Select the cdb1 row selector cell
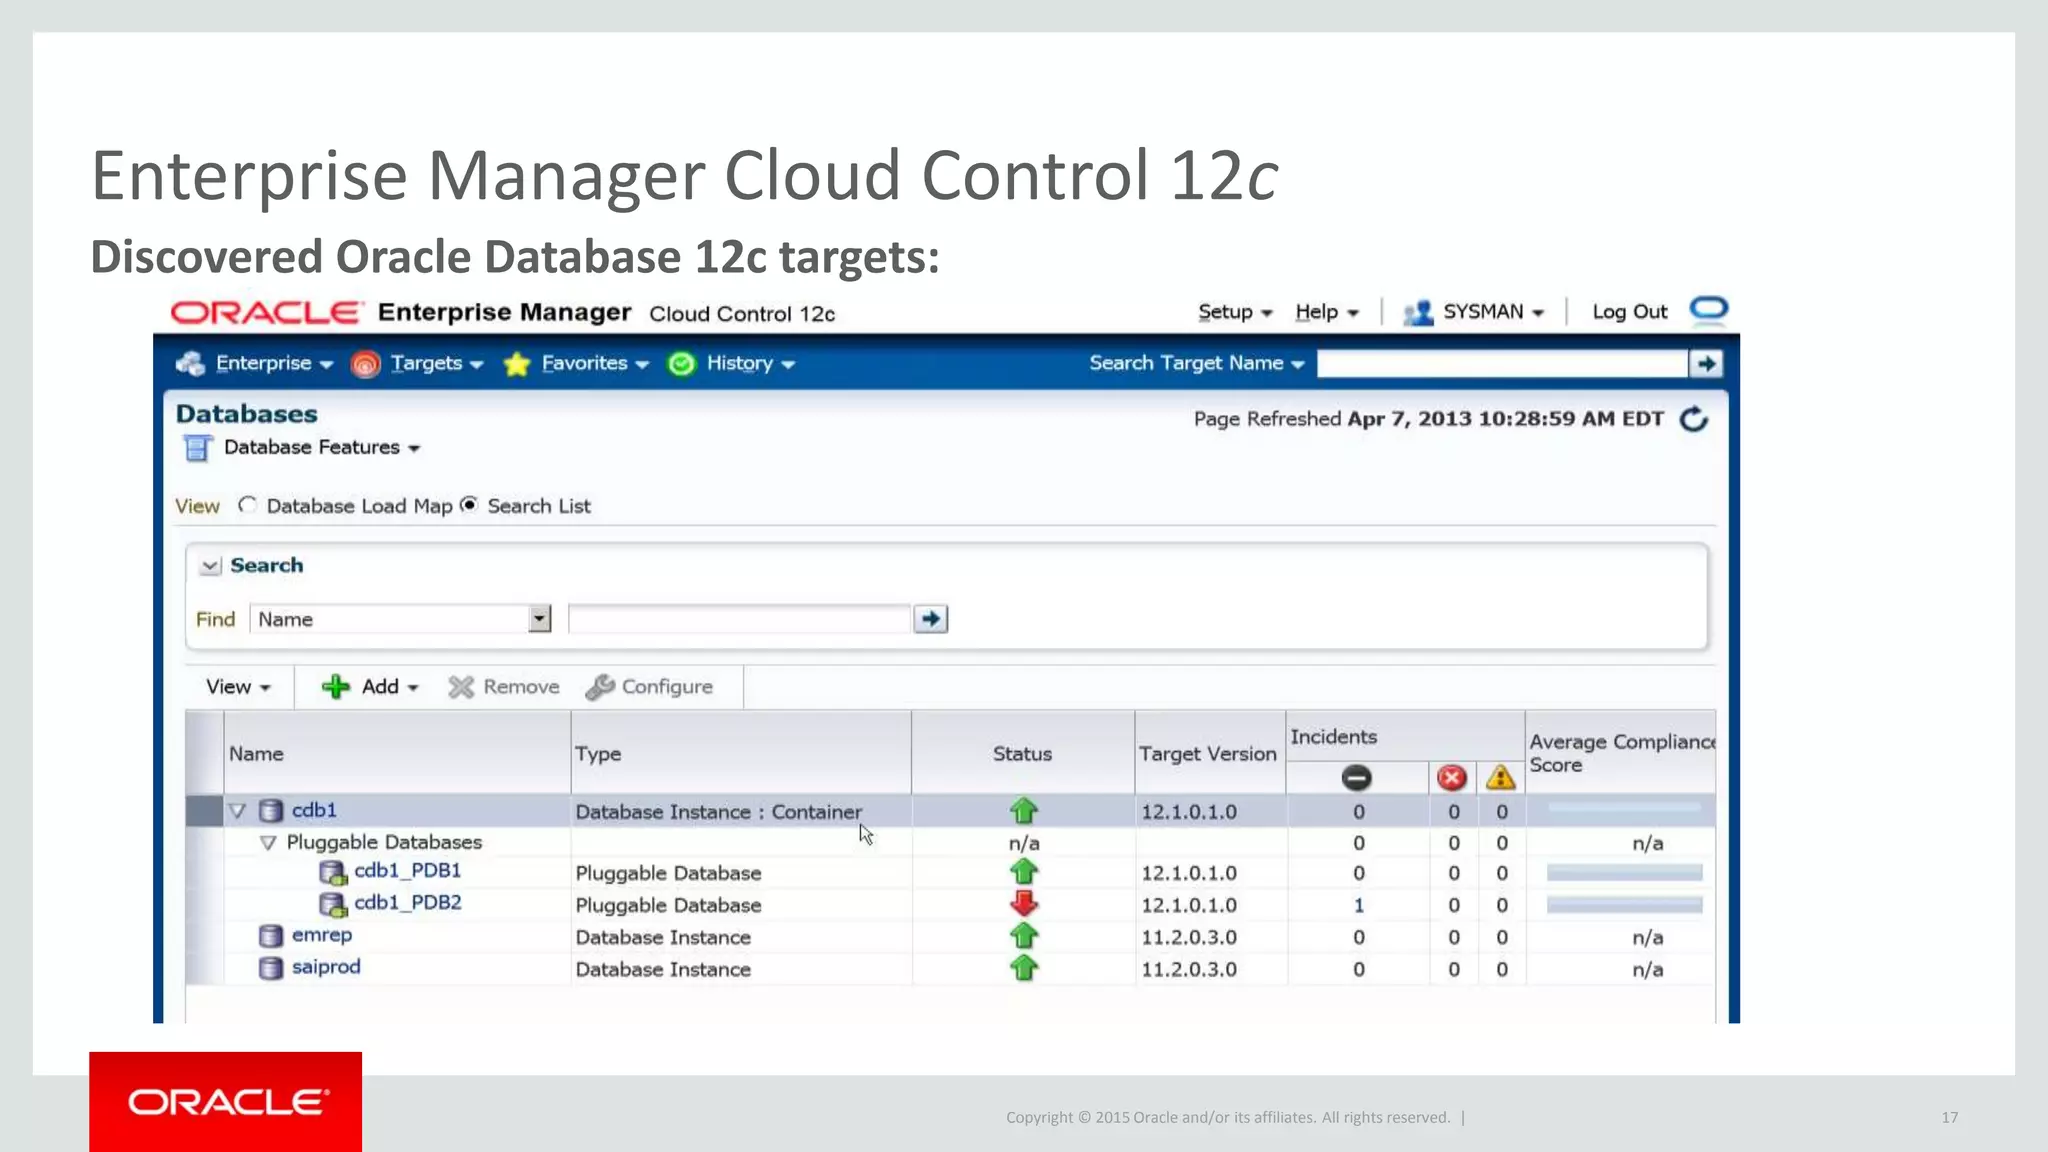 click(x=204, y=811)
